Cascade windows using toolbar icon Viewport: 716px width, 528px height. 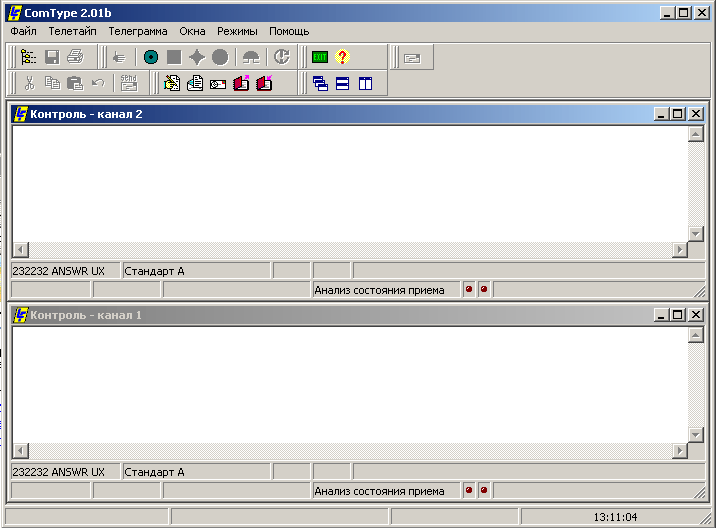tap(320, 84)
